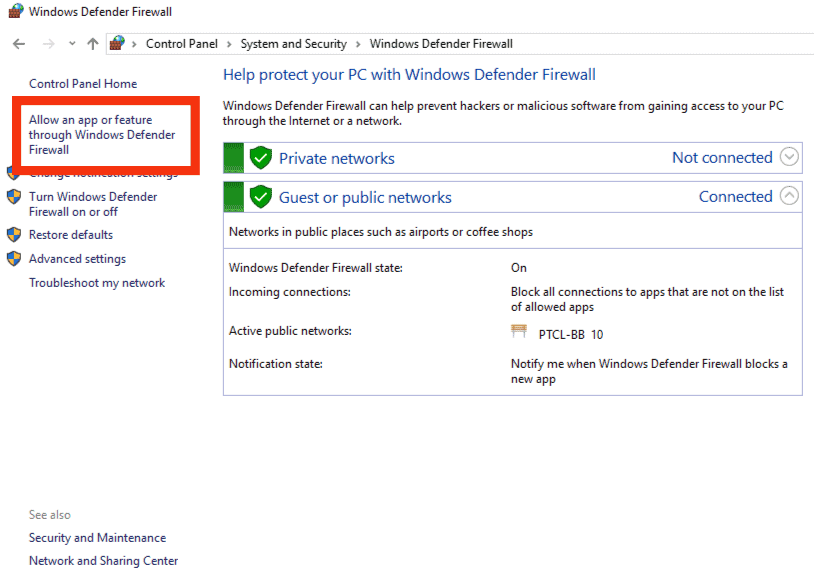Click the Active public networks label
The height and width of the screenshot is (579, 814).
click(290, 331)
